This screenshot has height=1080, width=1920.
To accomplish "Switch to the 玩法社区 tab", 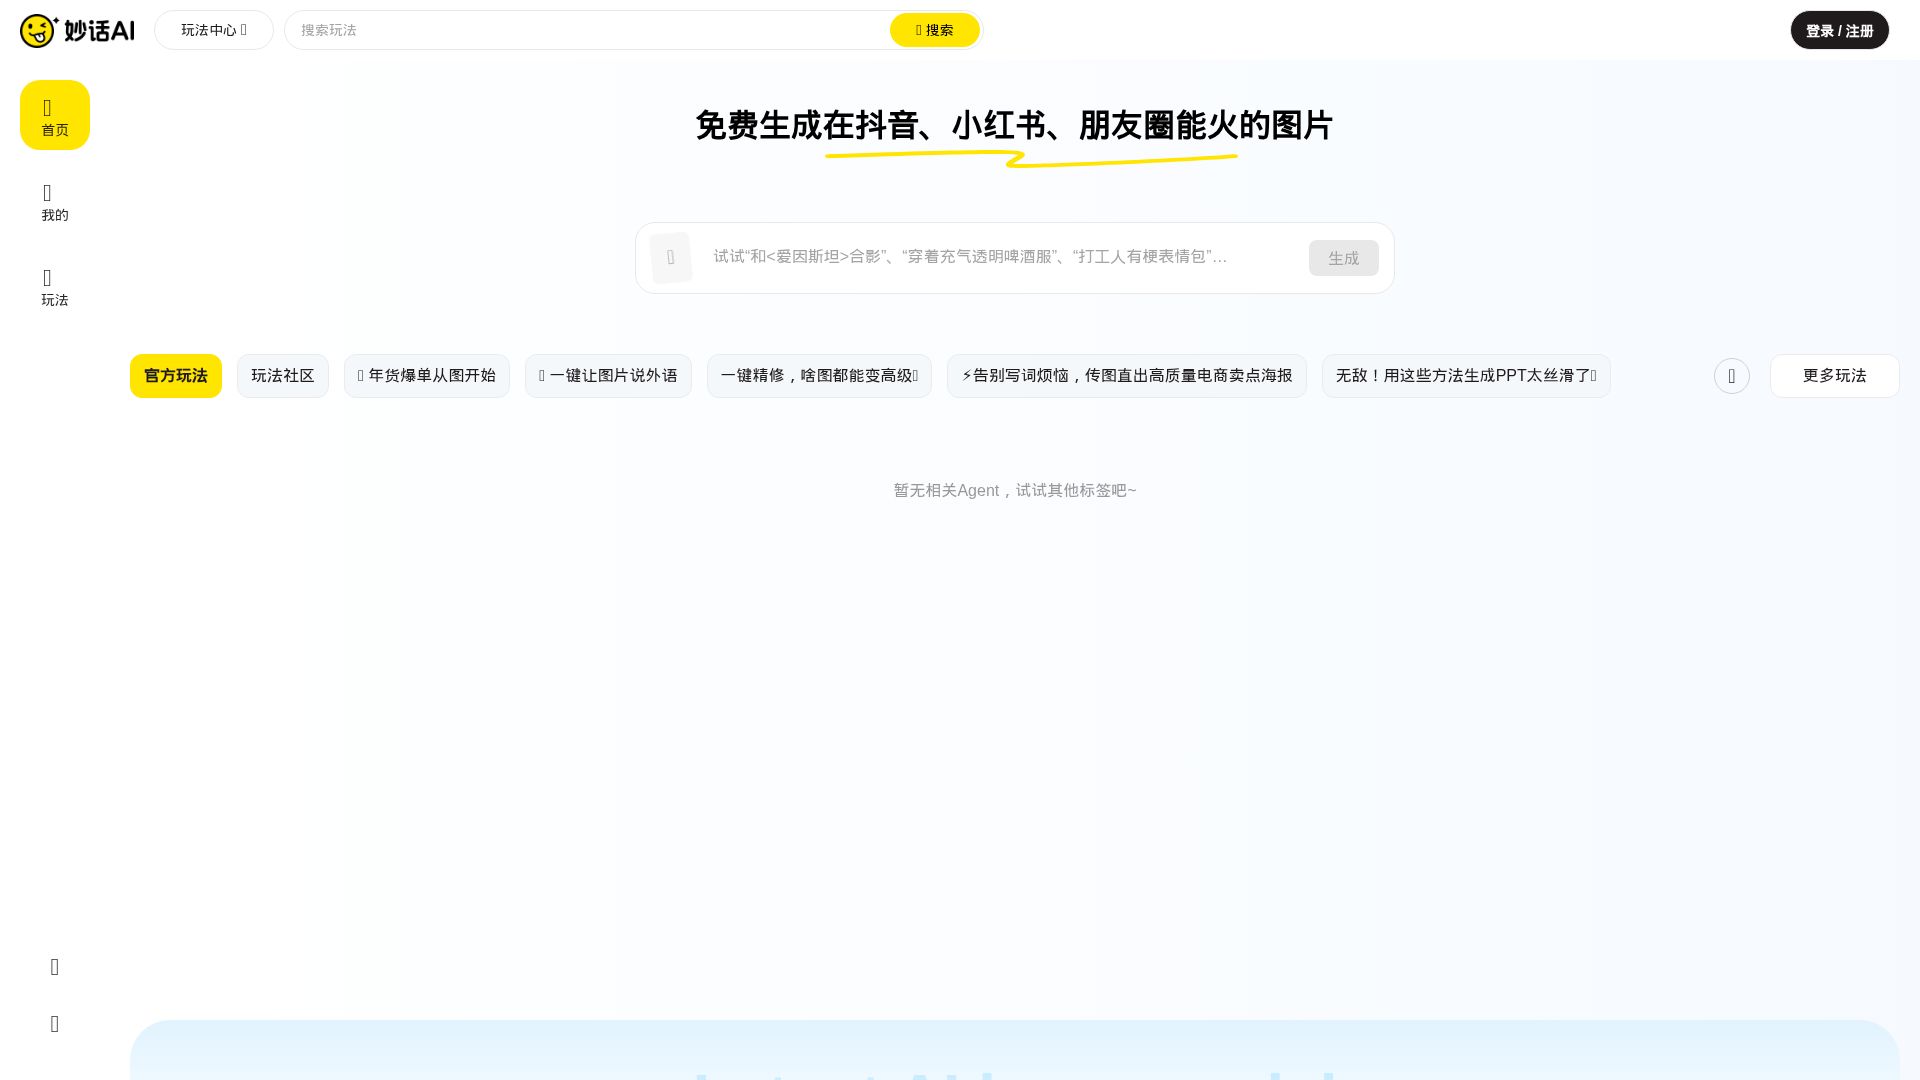I will click(282, 376).
